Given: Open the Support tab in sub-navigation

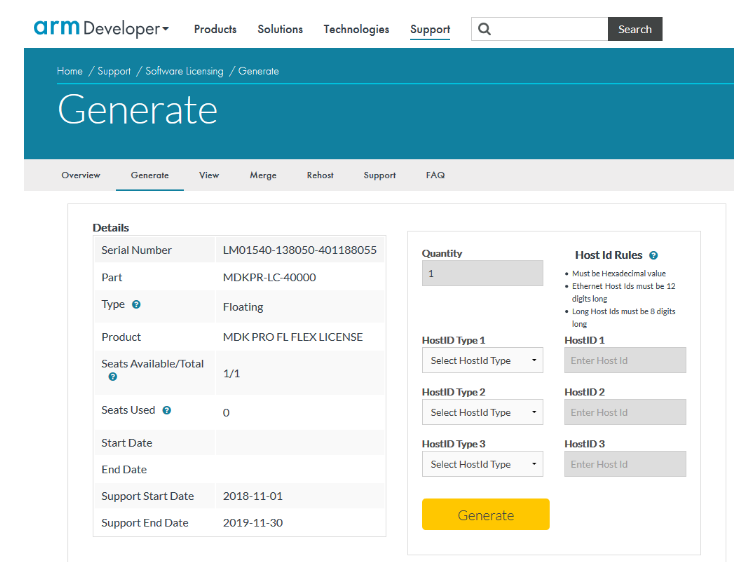Looking at the screenshot, I should click(x=380, y=175).
